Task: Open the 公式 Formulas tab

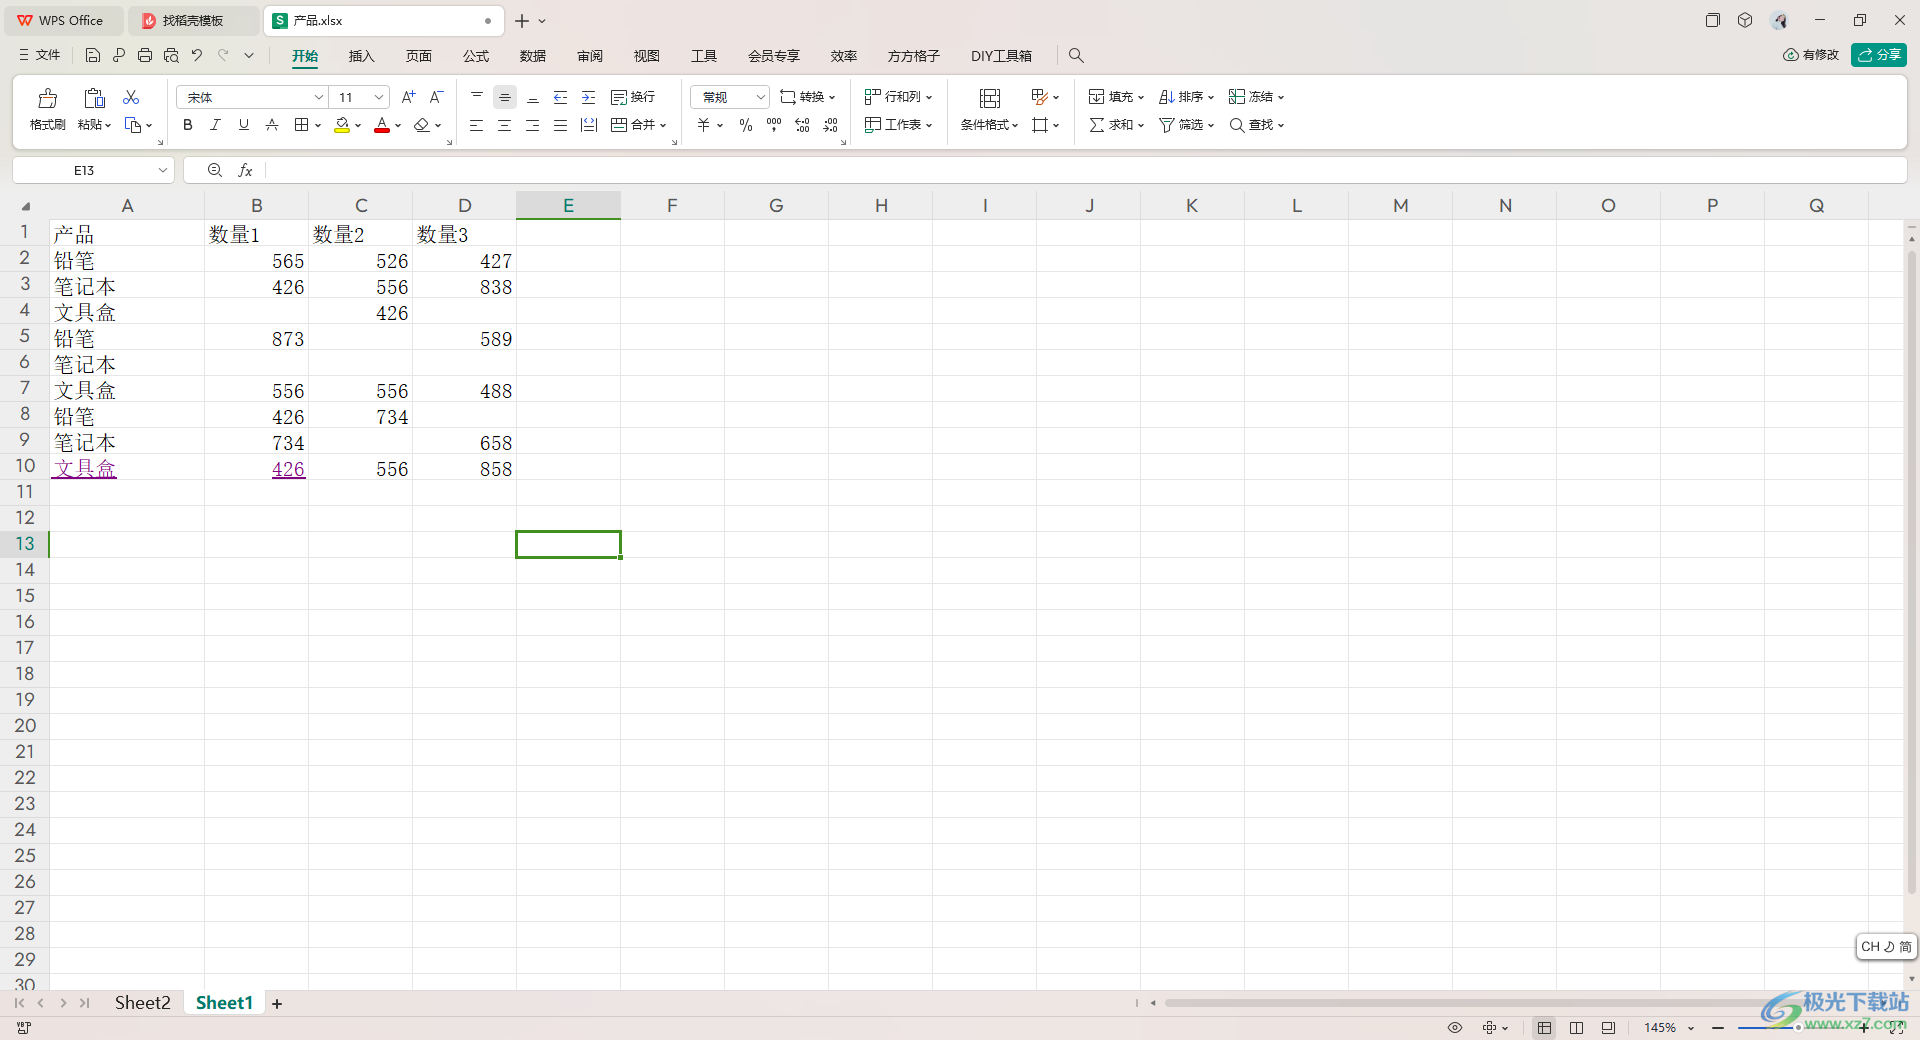Action: pos(476,56)
